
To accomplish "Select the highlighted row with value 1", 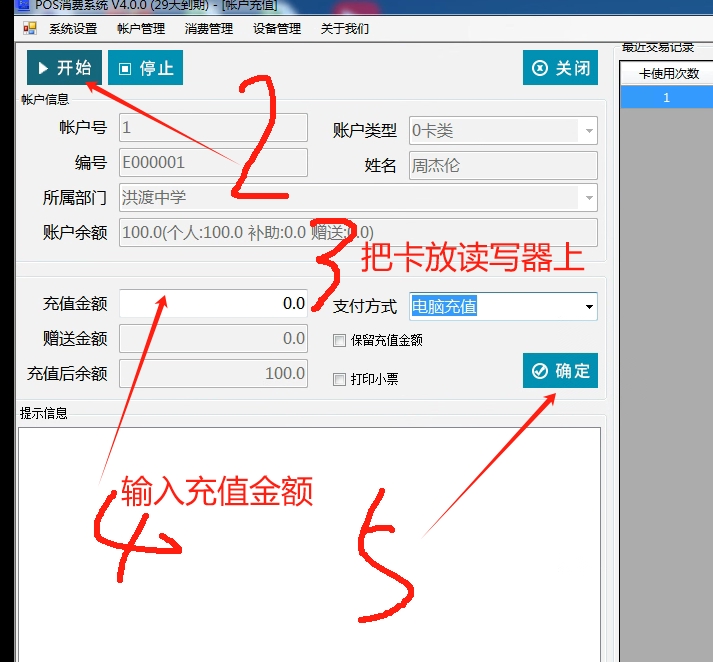I will pos(666,97).
